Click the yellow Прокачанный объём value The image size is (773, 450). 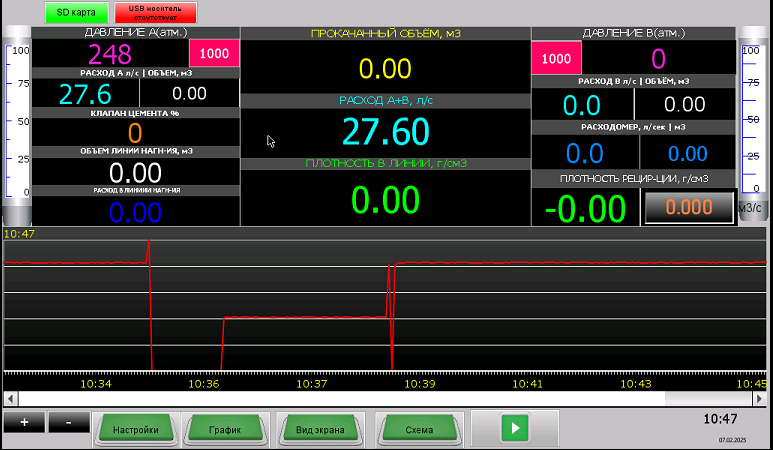pos(385,69)
